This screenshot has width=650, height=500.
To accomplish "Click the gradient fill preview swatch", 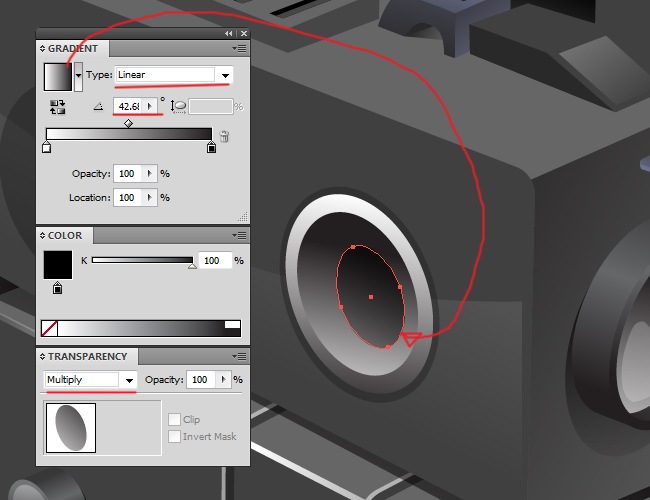I will (x=58, y=77).
